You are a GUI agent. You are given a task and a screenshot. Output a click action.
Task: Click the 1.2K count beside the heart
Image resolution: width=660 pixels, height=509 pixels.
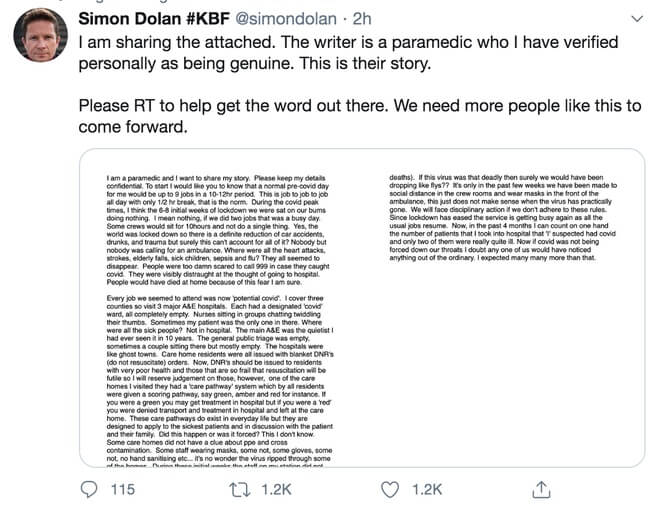click(x=427, y=489)
